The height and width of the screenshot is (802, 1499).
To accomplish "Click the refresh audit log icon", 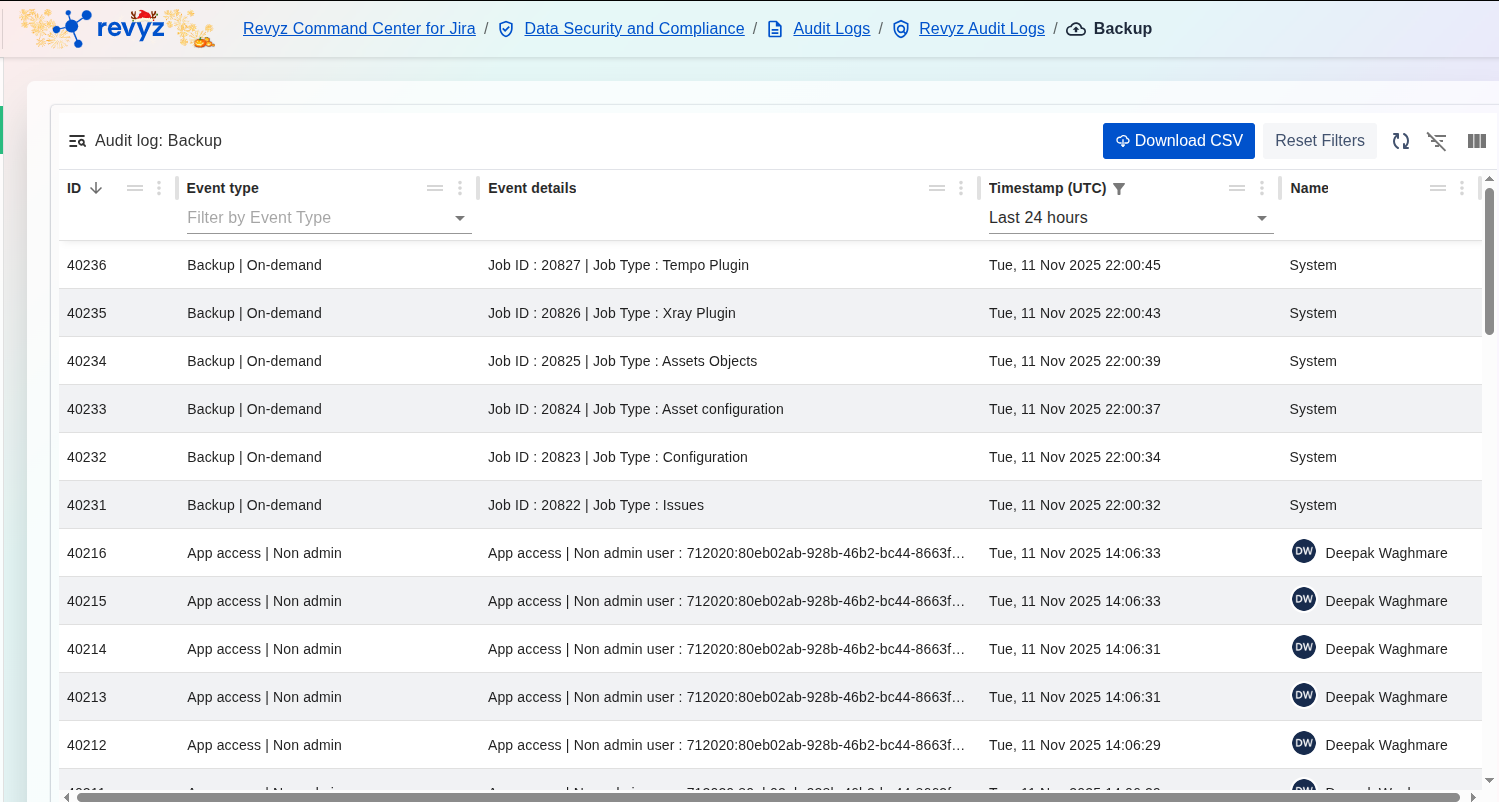I will [x=1401, y=141].
